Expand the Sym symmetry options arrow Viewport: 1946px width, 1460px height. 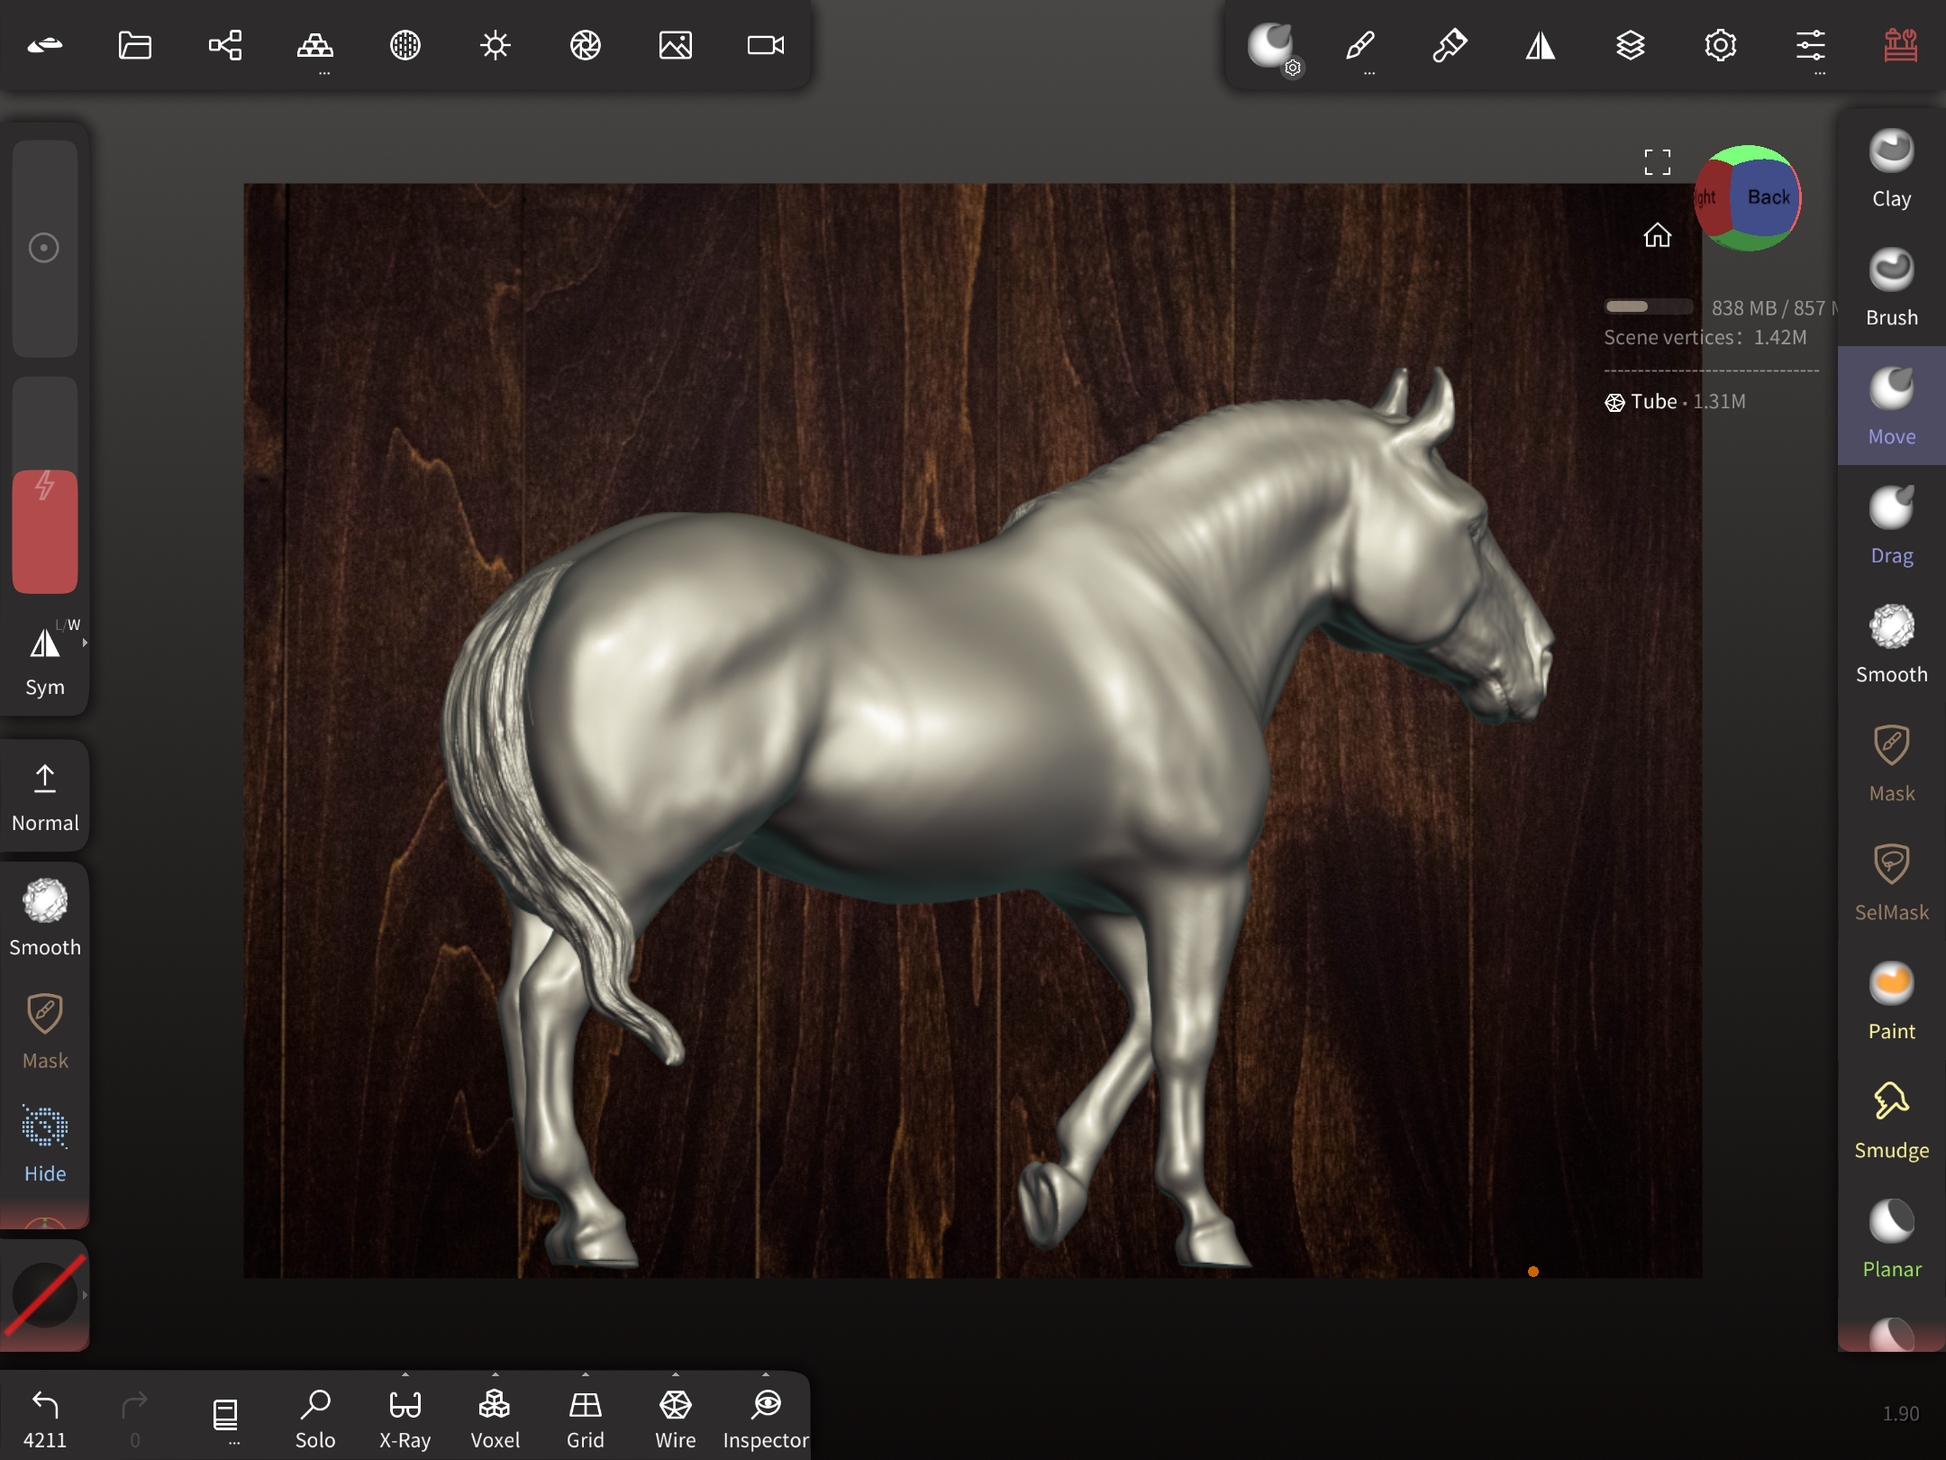tap(85, 643)
